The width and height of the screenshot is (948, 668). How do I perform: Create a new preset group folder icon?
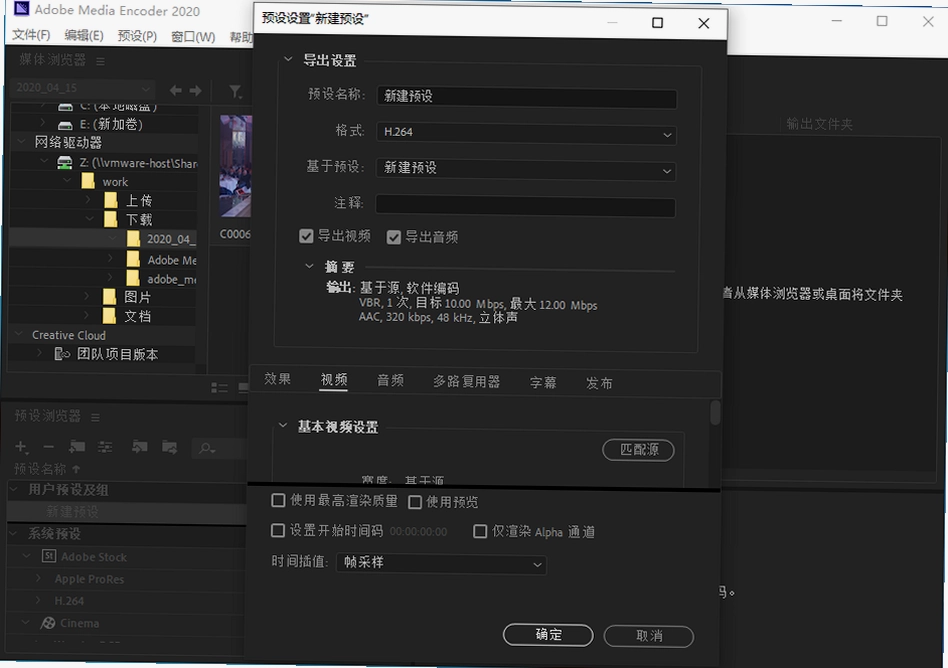(x=77, y=447)
